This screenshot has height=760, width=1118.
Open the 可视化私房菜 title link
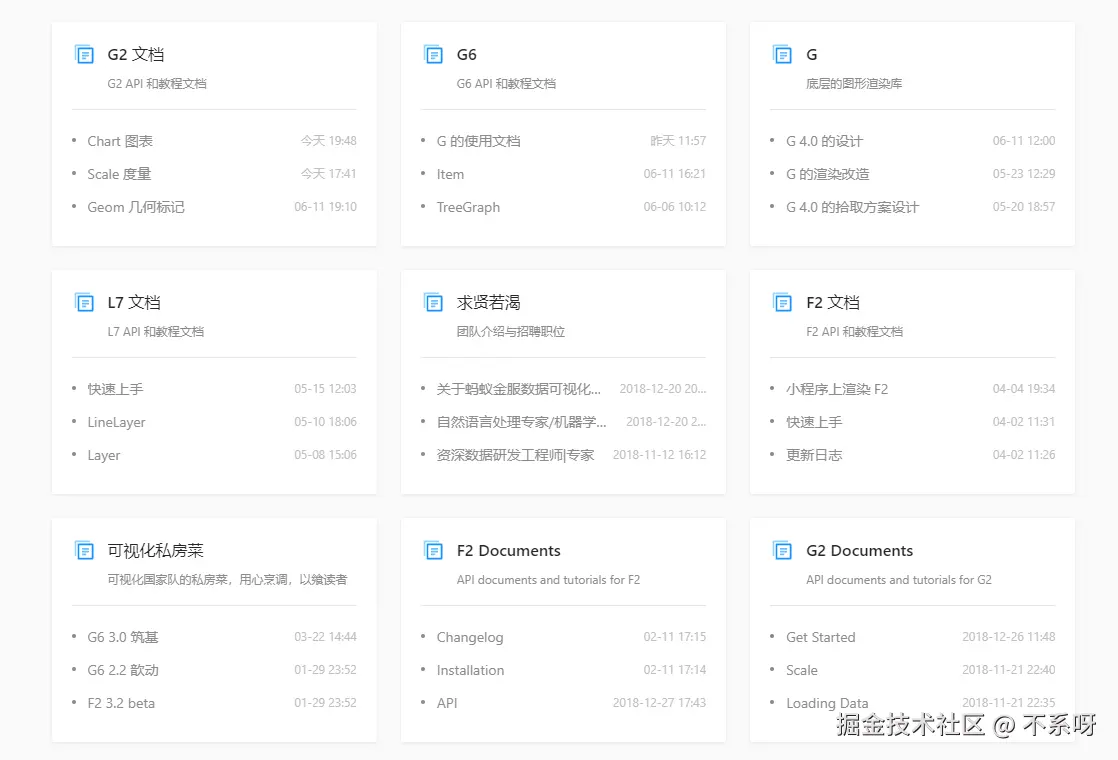click(155, 550)
